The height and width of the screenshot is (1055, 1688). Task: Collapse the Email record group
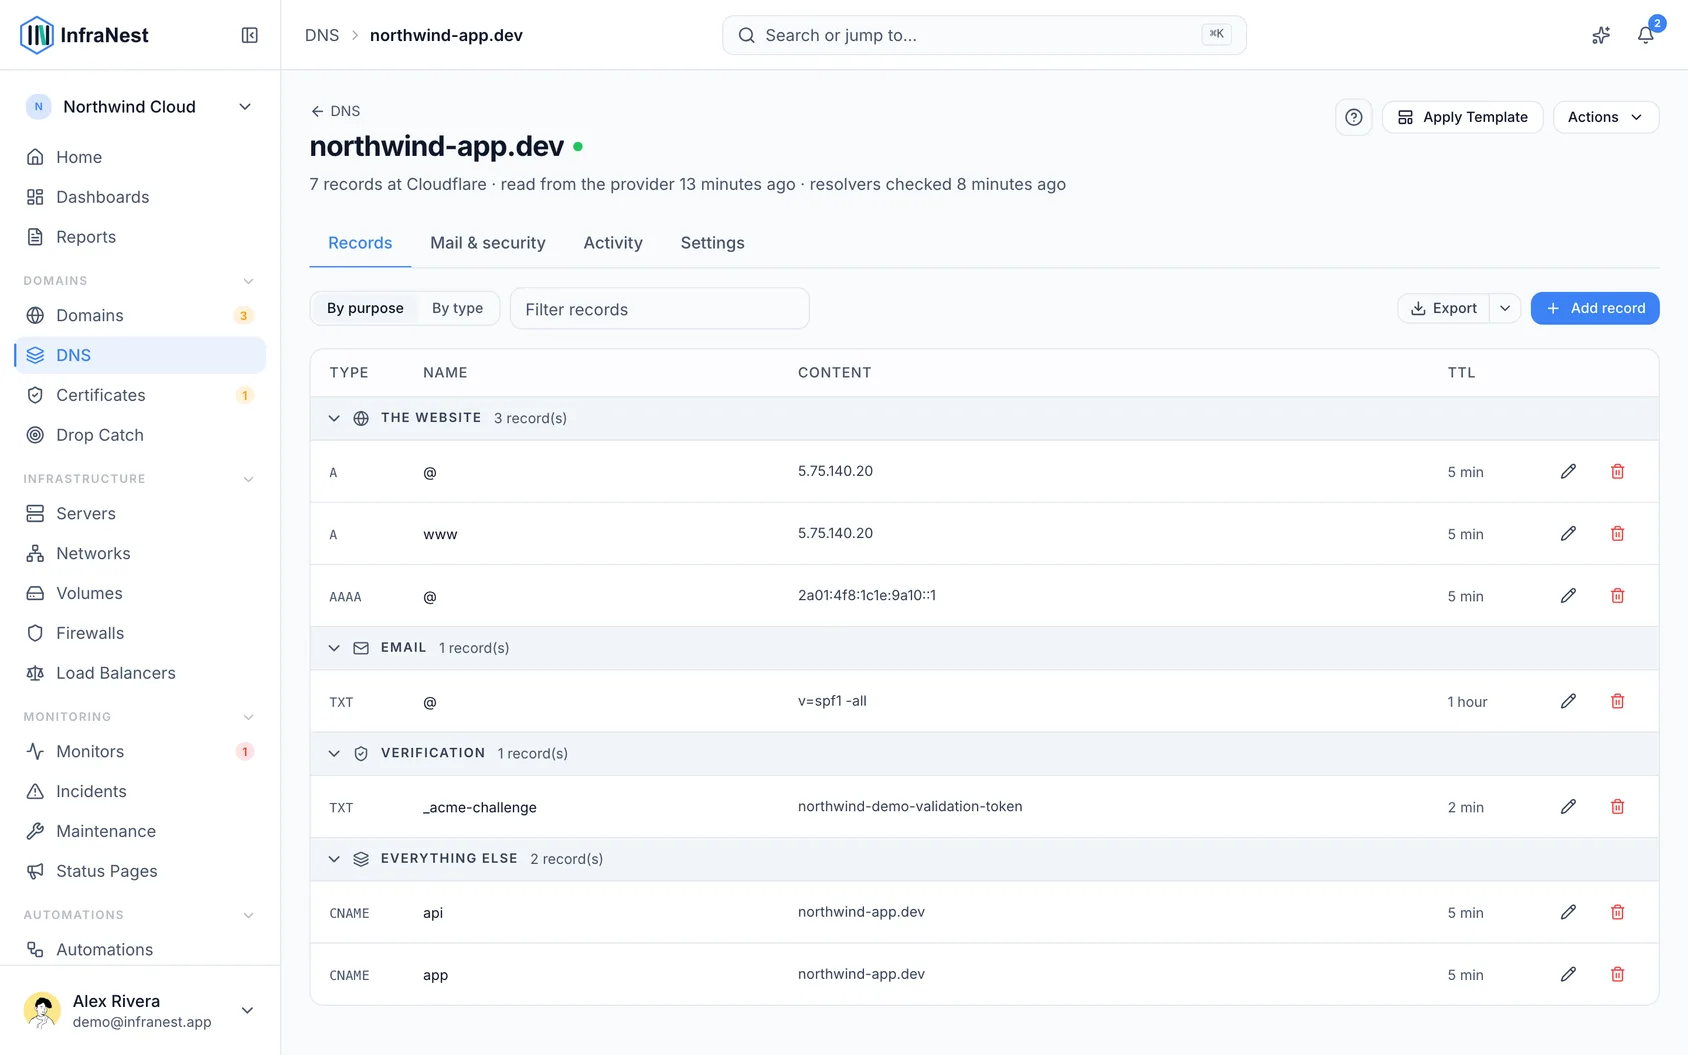pyautogui.click(x=334, y=648)
